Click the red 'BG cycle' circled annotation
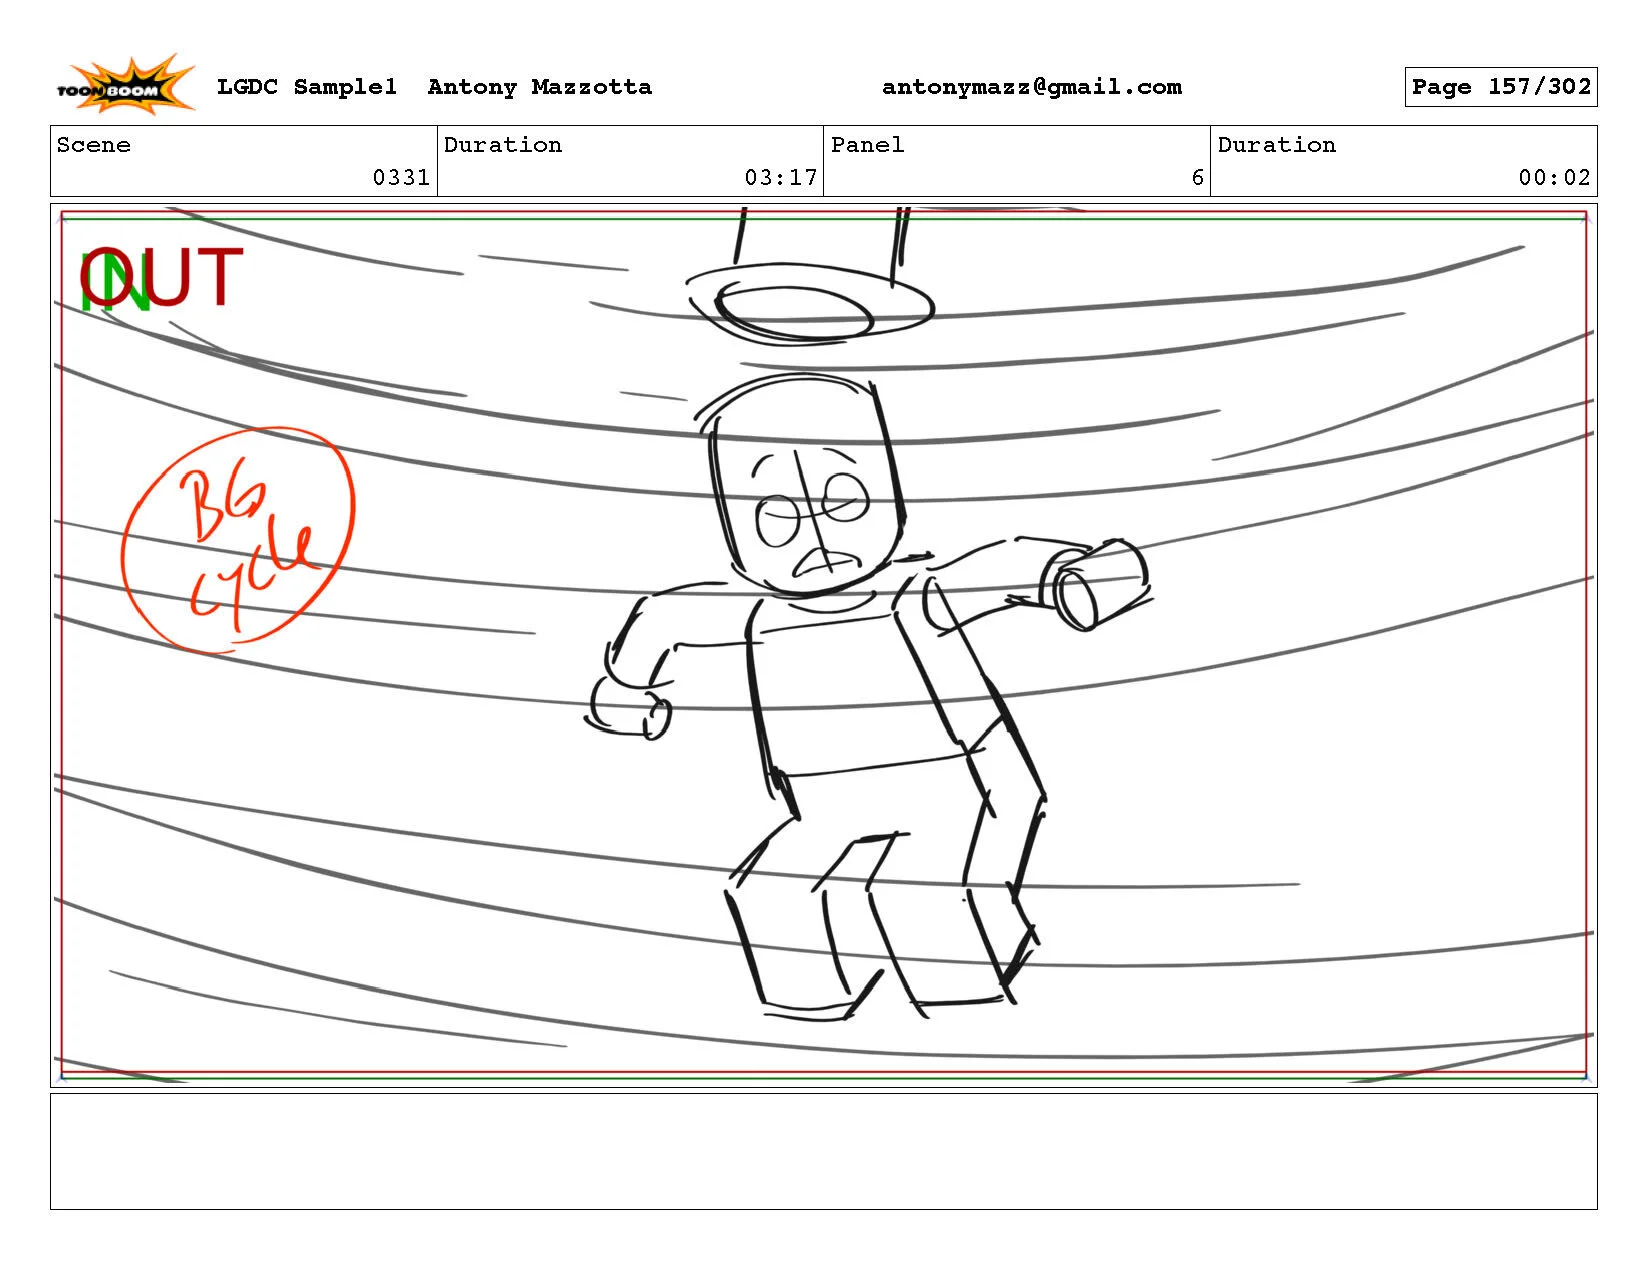Screen dimensions: 1648x1285 pyautogui.click(x=238, y=540)
